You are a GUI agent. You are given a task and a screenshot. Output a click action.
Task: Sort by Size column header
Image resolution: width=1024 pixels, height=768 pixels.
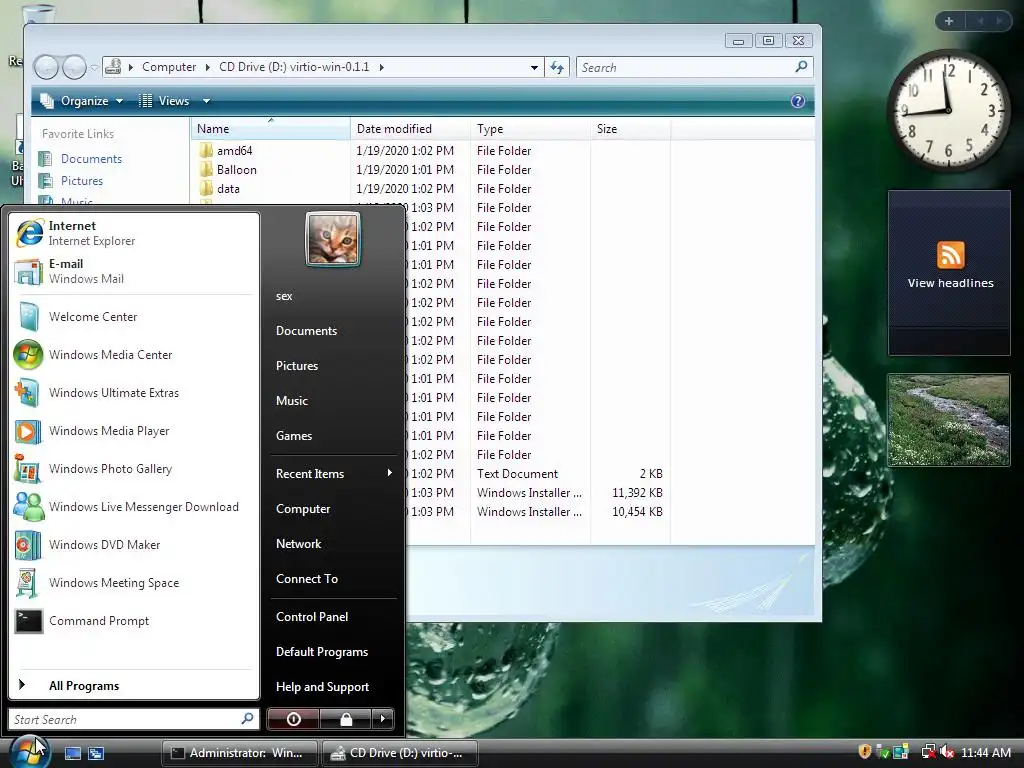click(630, 129)
